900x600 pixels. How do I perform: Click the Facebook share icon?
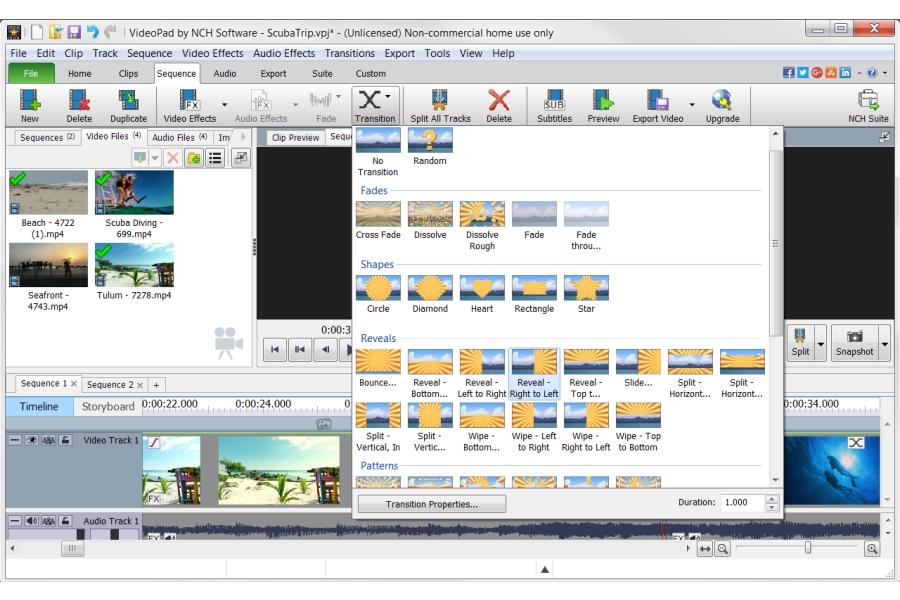[789, 73]
